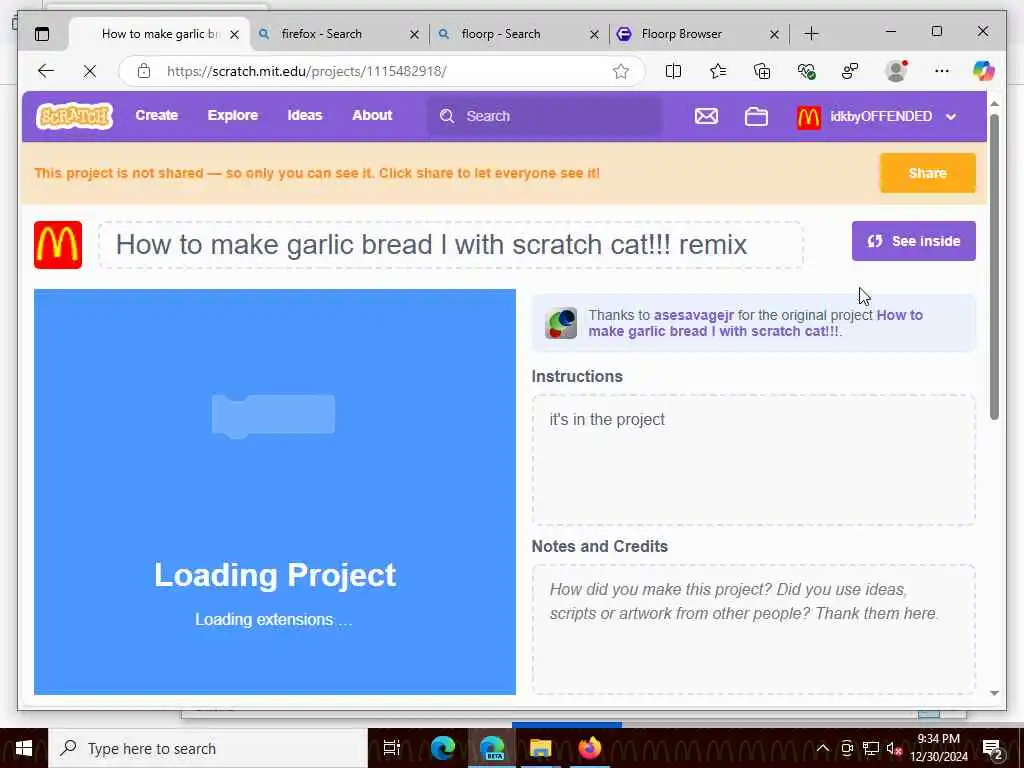
Task: Open Browser essentials heart icon
Action: click(807, 71)
